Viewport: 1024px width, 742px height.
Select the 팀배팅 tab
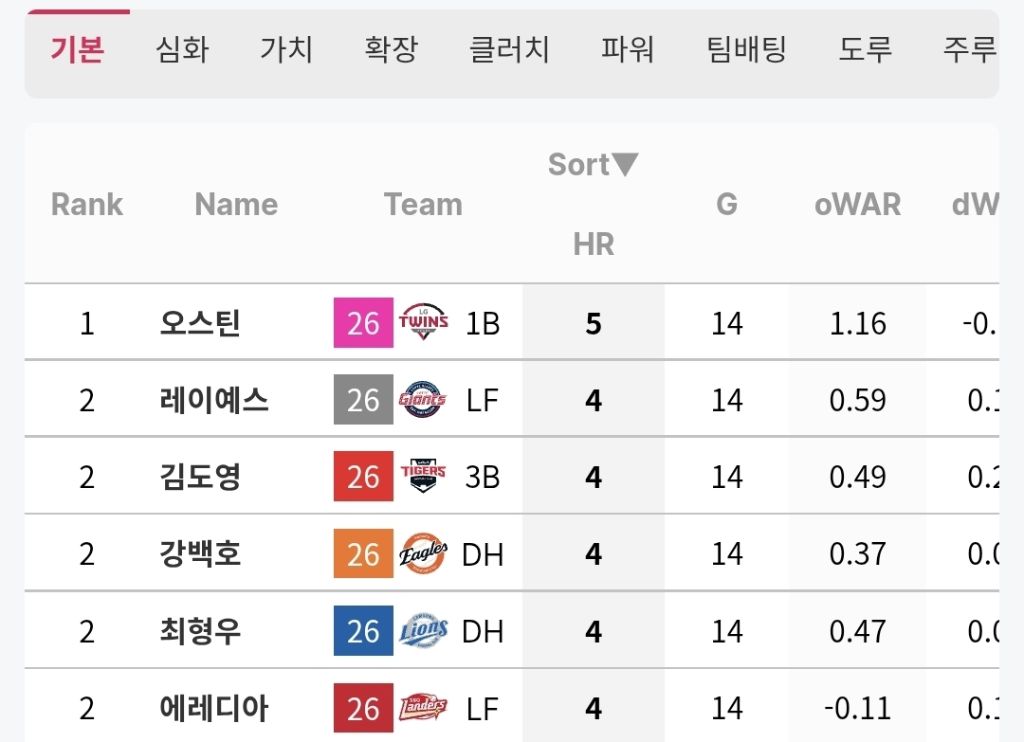pos(746,49)
